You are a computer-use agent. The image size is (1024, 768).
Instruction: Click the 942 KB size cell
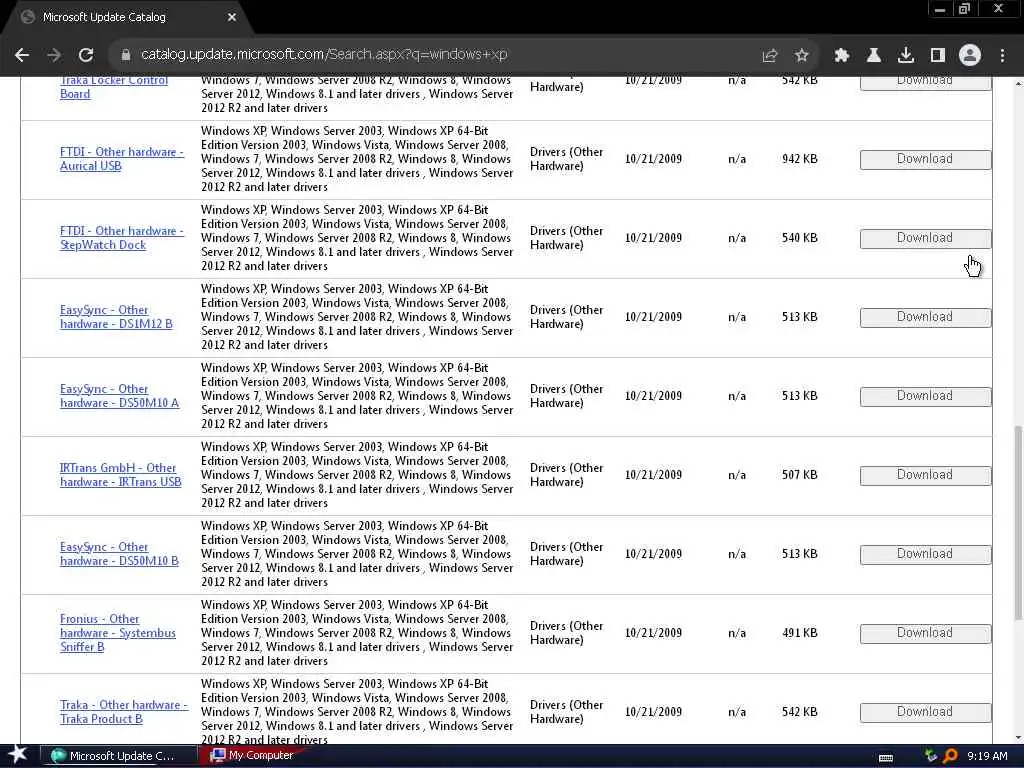pos(799,159)
